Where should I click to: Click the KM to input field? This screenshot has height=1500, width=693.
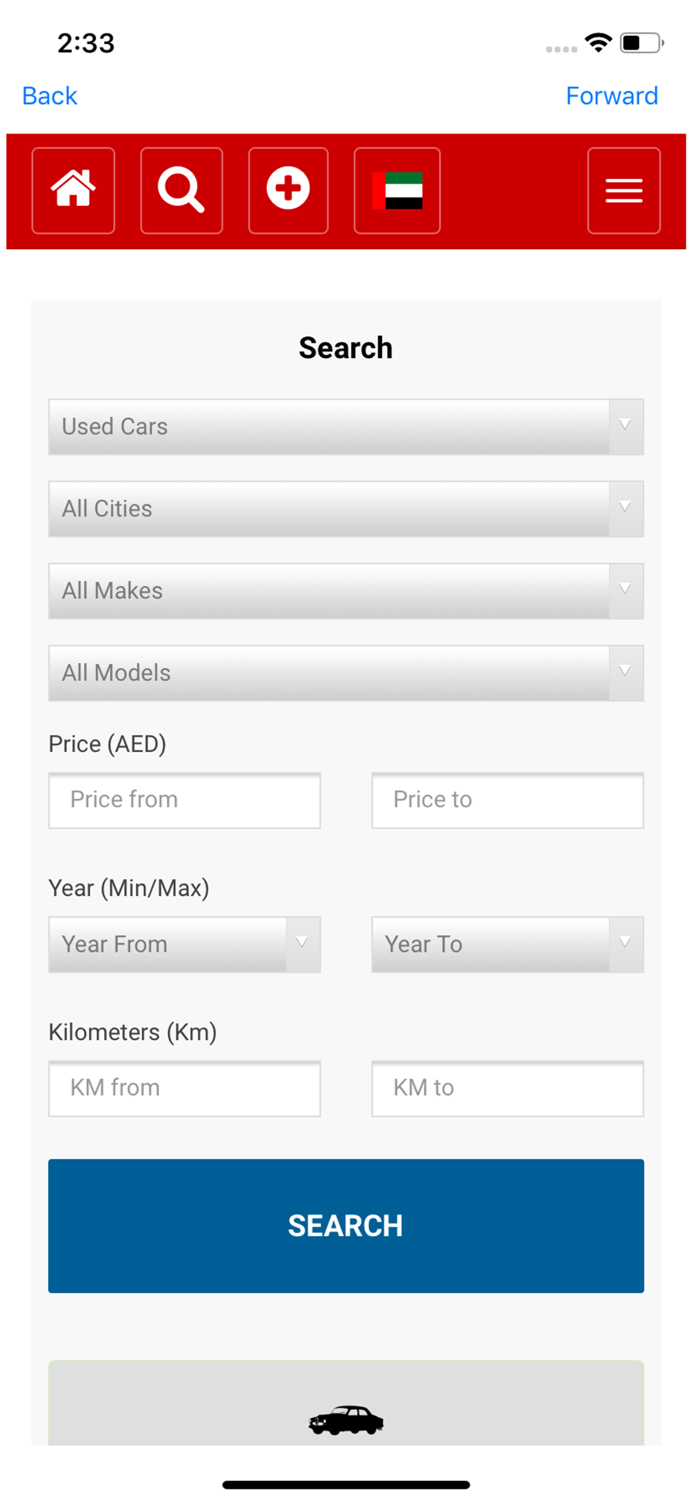coord(507,1089)
